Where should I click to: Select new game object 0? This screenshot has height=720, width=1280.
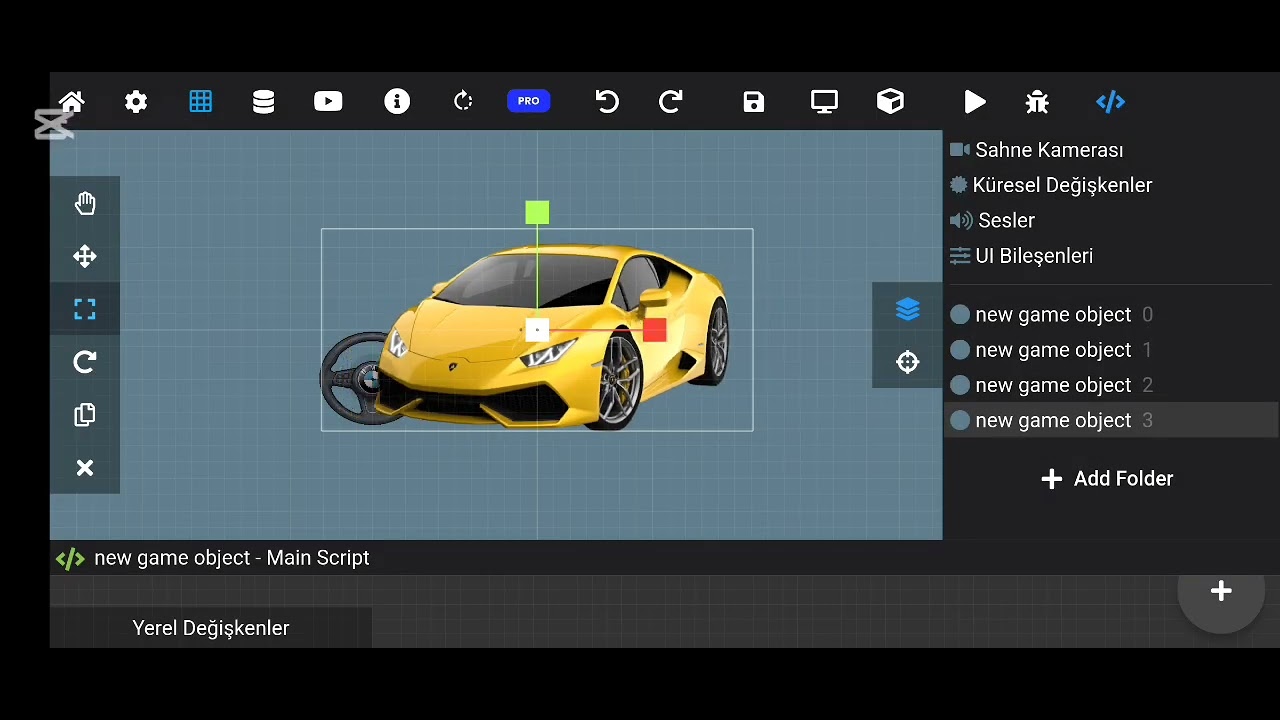1110,315
